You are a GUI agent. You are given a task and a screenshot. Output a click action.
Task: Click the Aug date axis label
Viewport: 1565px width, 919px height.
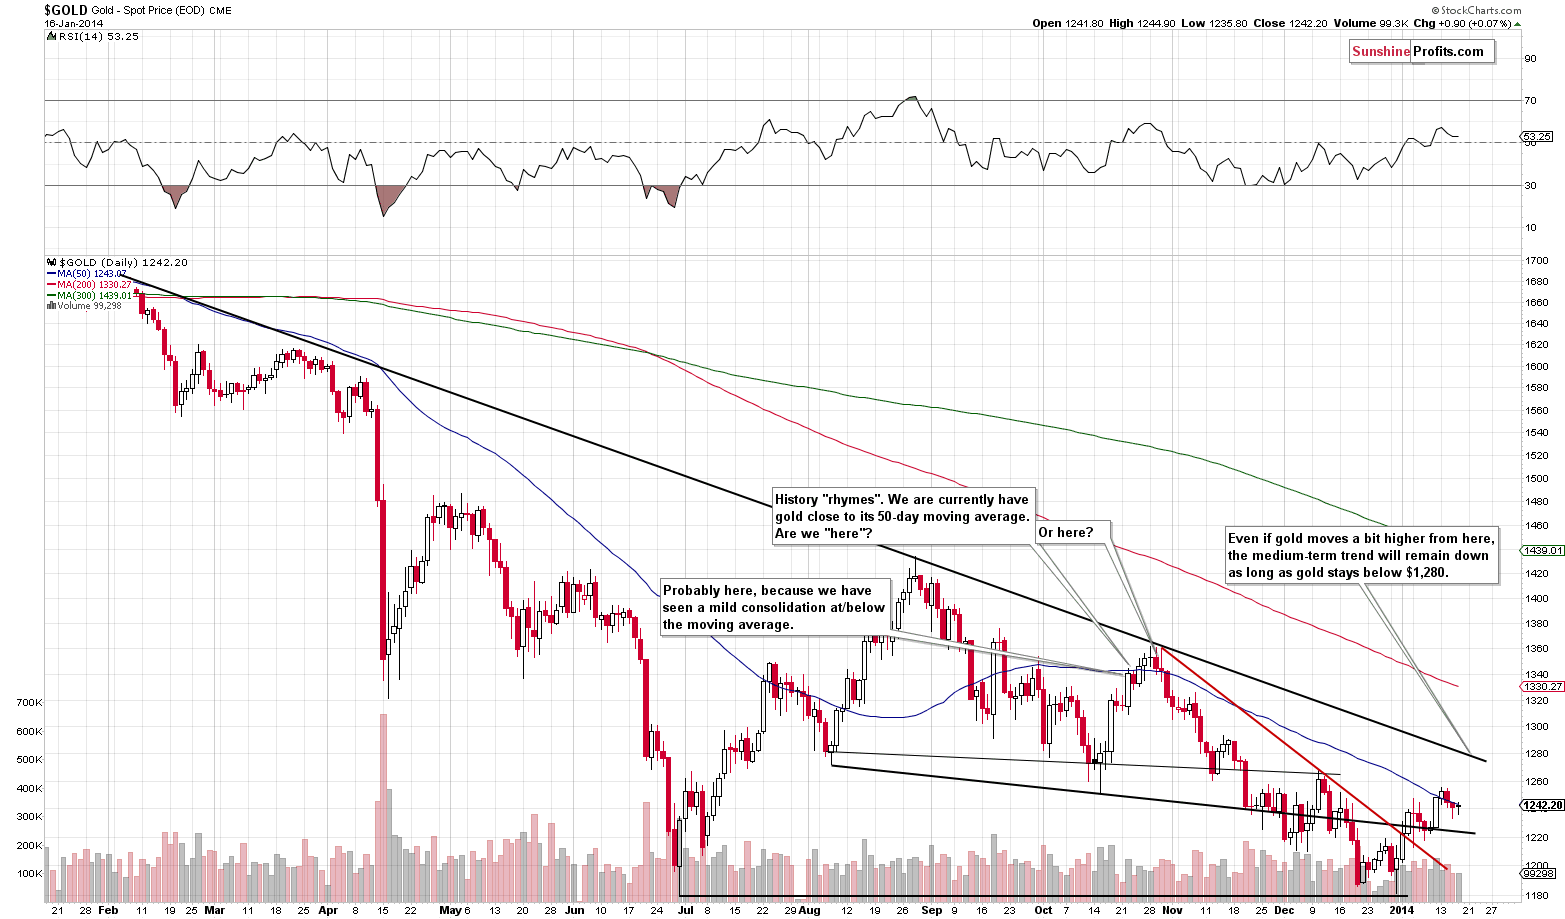808,911
